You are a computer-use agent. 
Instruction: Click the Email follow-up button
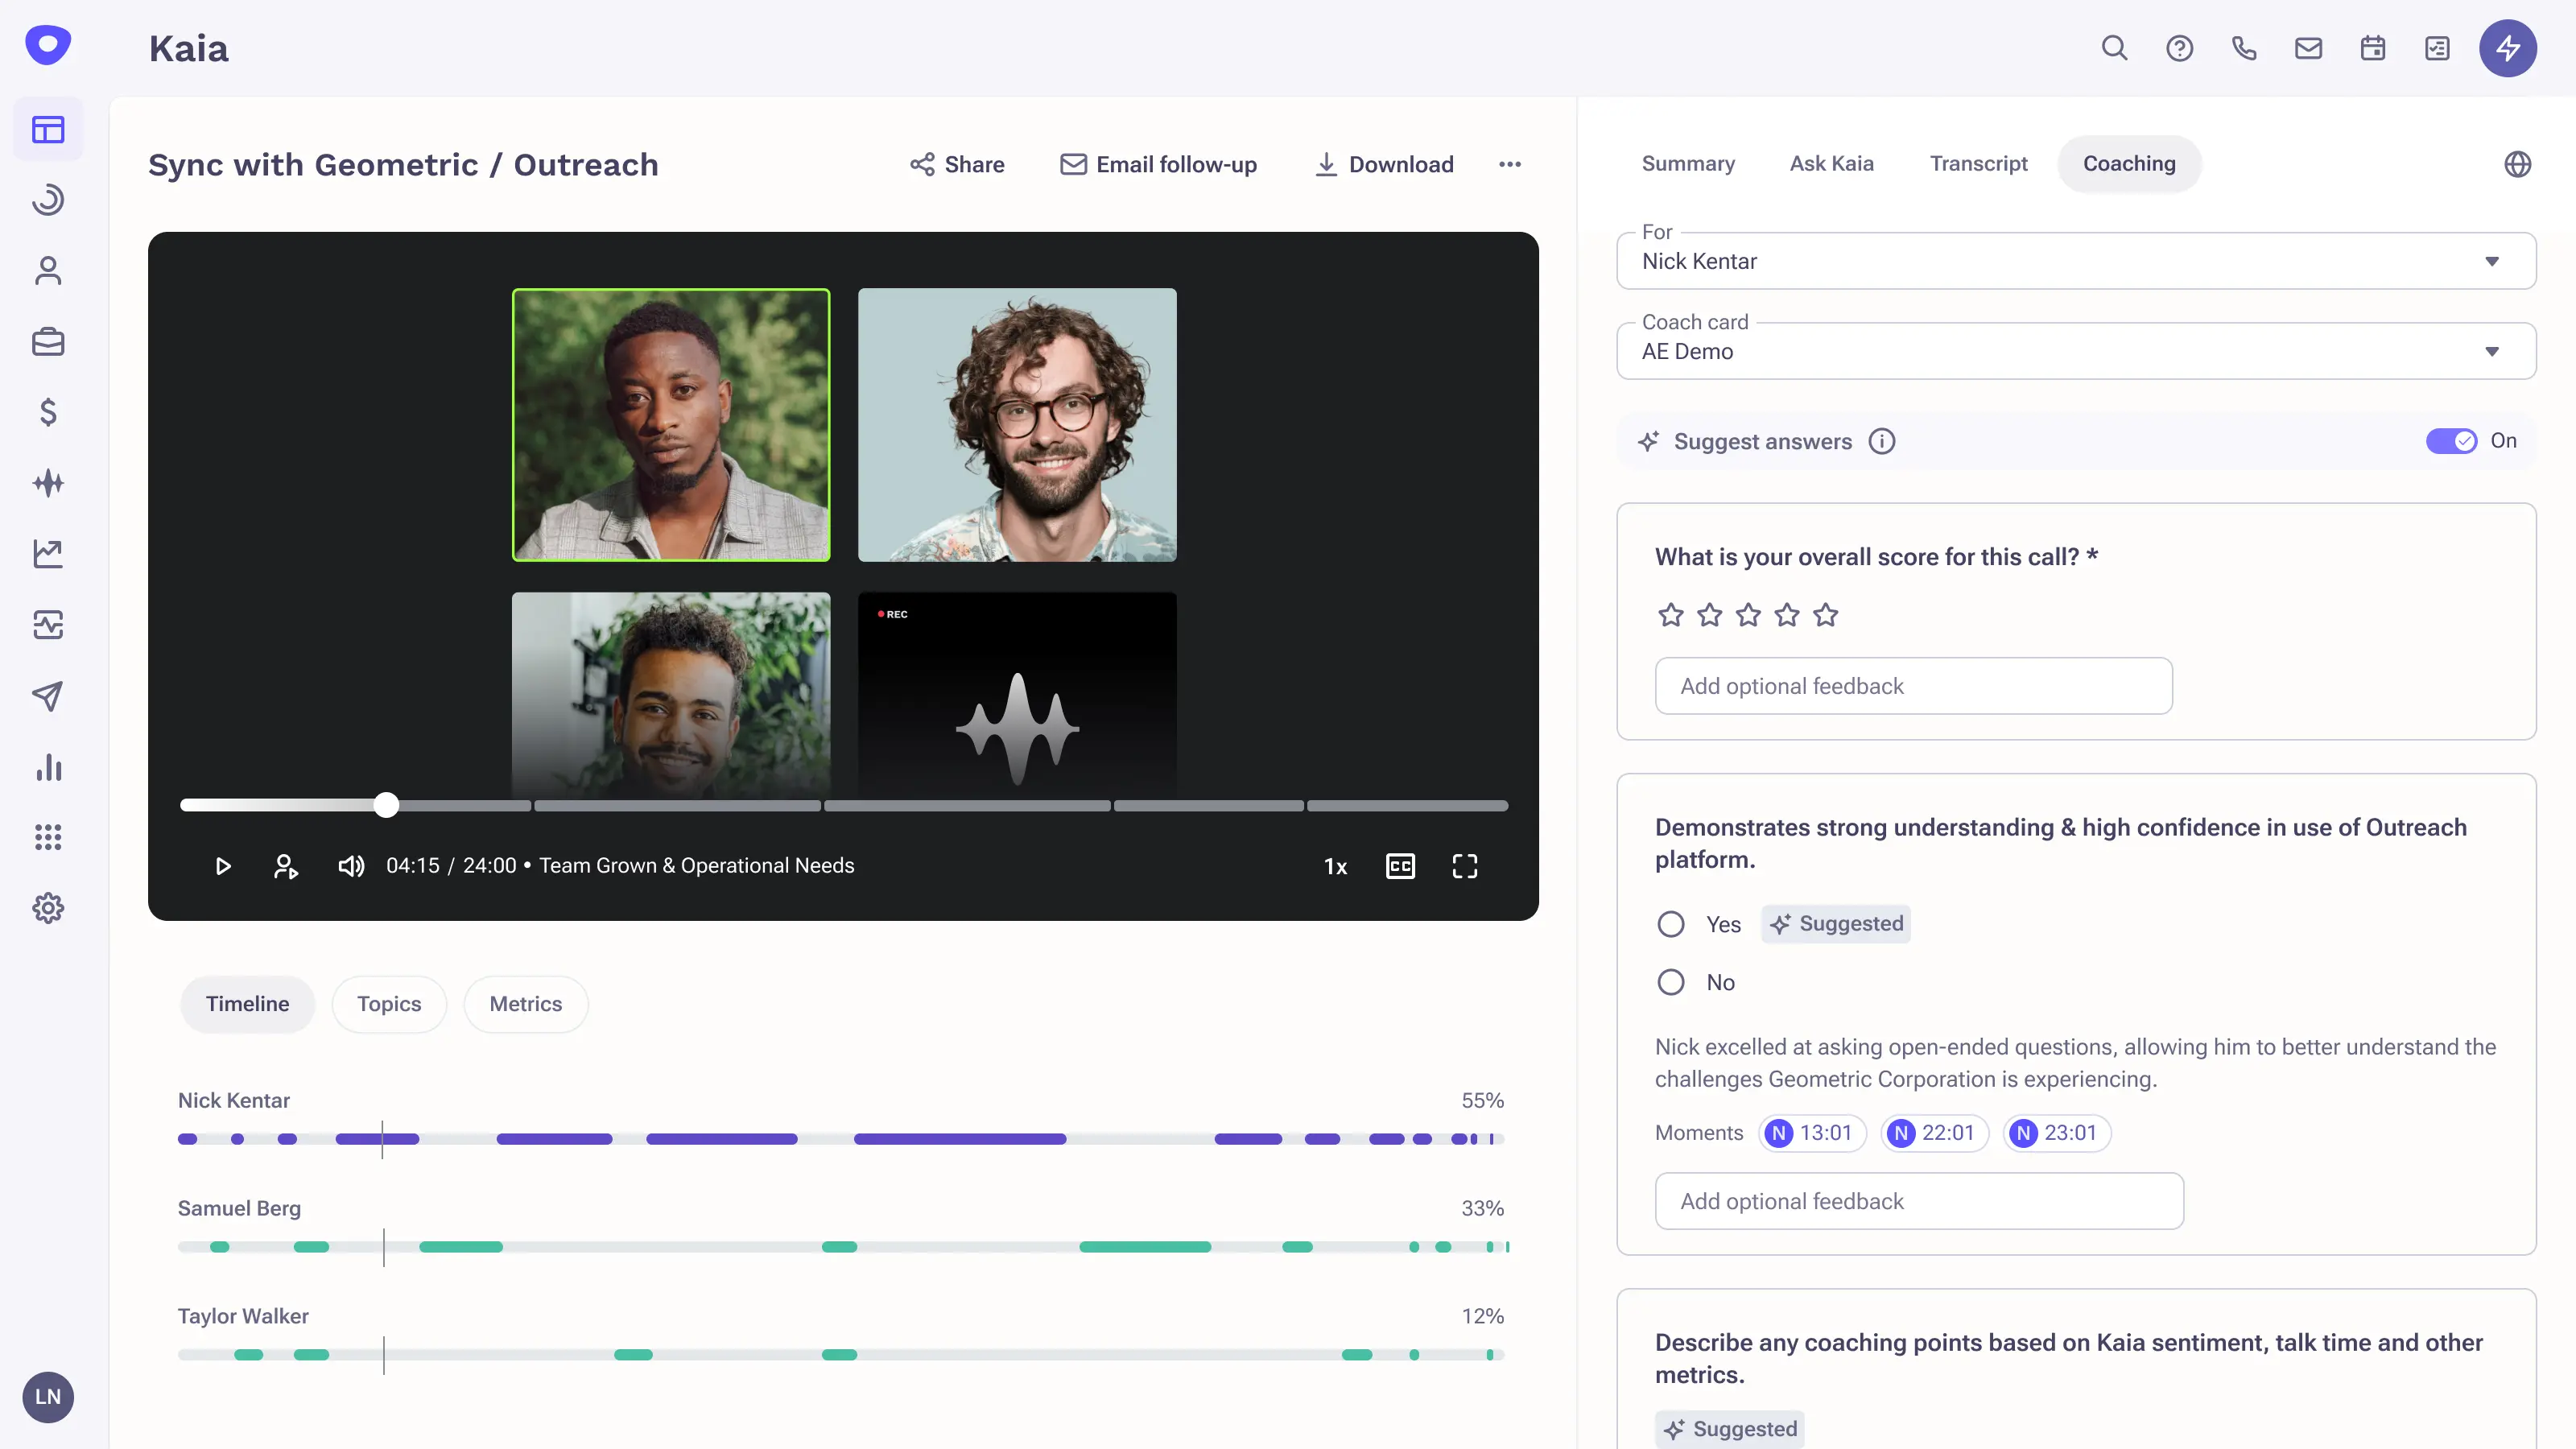1158,164
